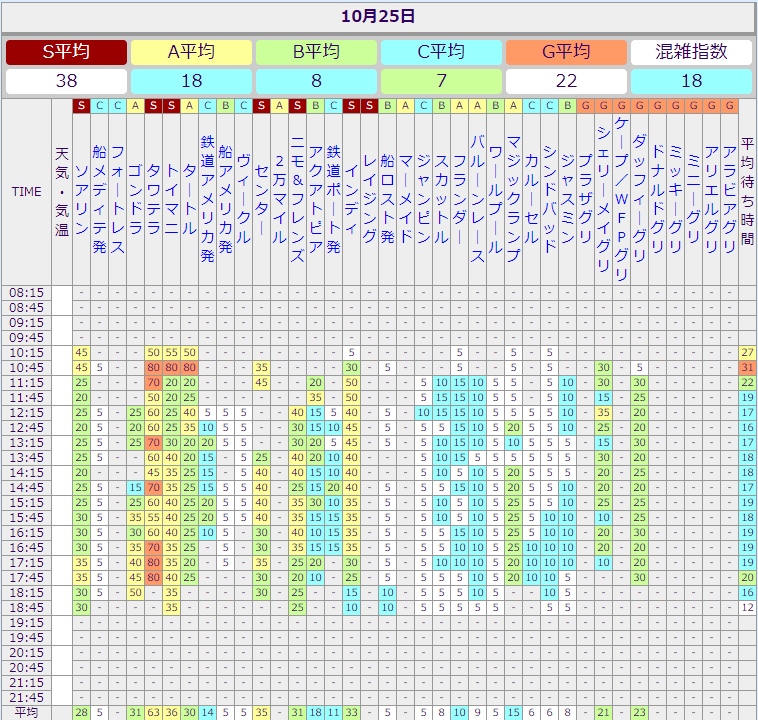Click the 10月25日 date title bar

tap(378, 16)
